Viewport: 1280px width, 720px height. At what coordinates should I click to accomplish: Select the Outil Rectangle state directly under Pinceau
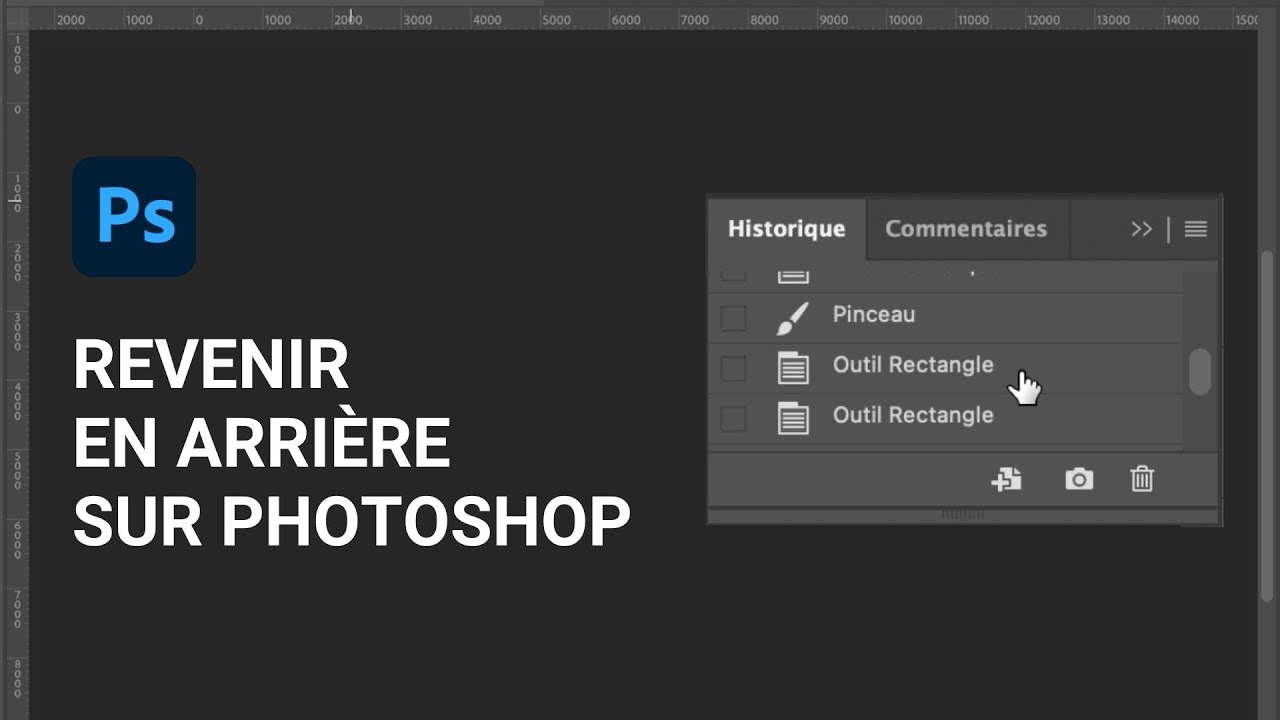(x=945, y=368)
